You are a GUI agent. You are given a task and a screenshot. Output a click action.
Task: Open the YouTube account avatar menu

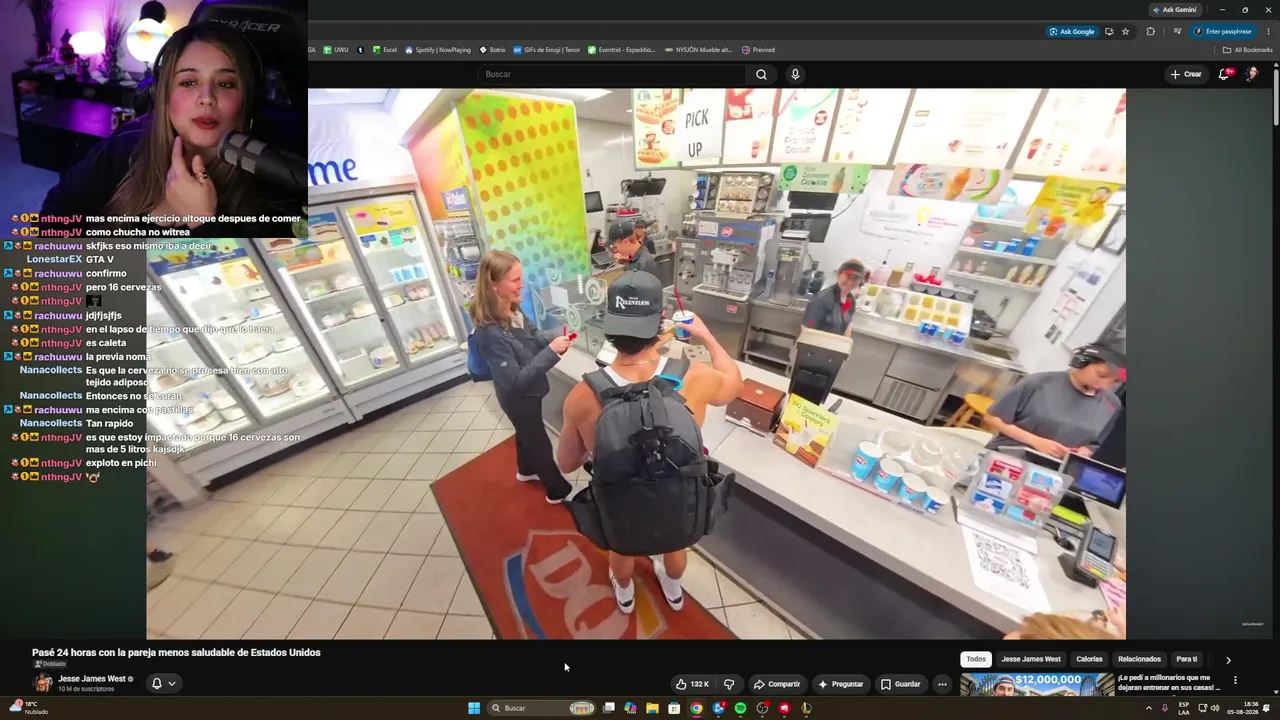[x=1251, y=74]
